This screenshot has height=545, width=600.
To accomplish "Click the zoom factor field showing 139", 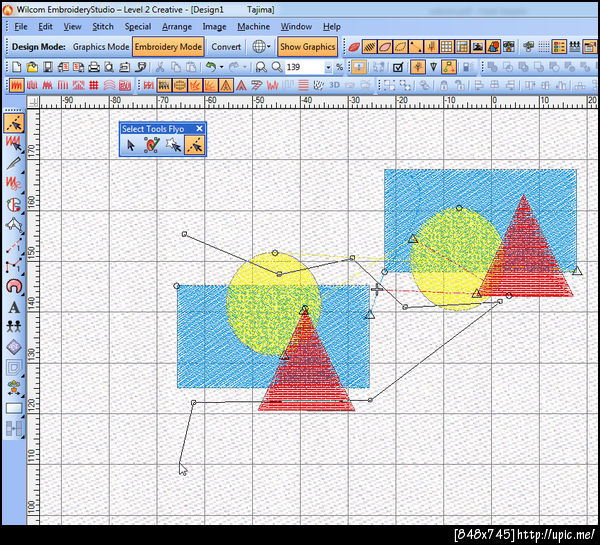I will [x=305, y=67].
